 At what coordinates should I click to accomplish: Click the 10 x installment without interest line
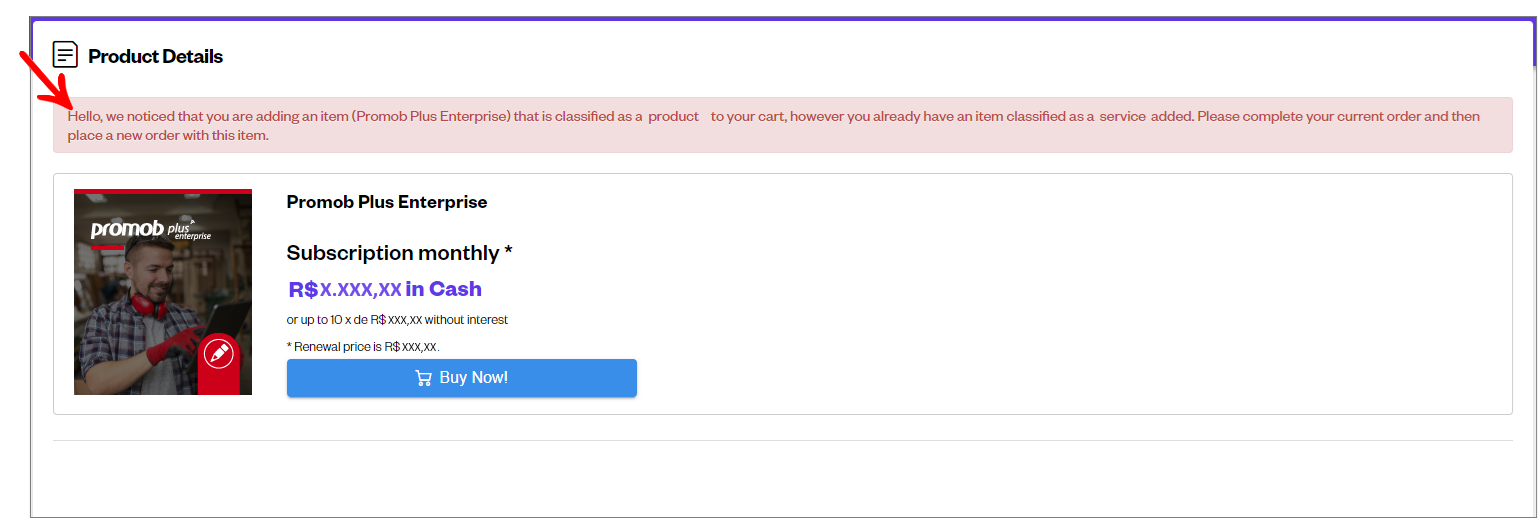coord(397,320)
